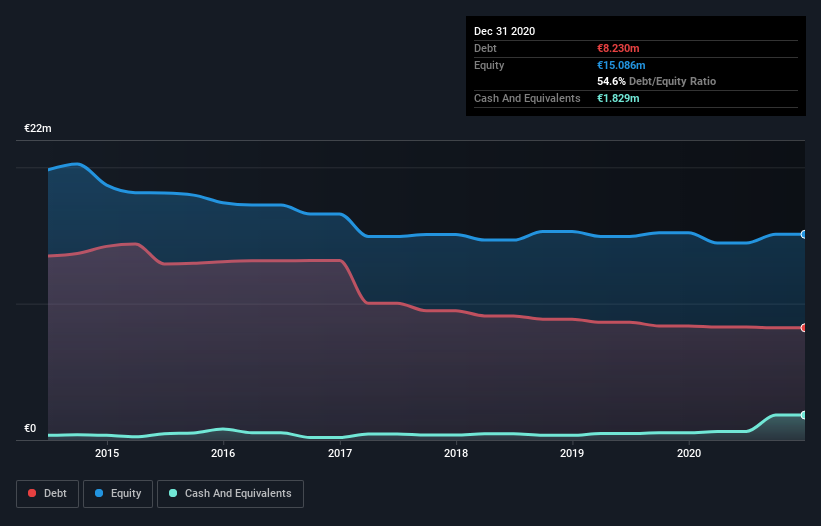Click the 2017 x-axis label

click(340, 453)
